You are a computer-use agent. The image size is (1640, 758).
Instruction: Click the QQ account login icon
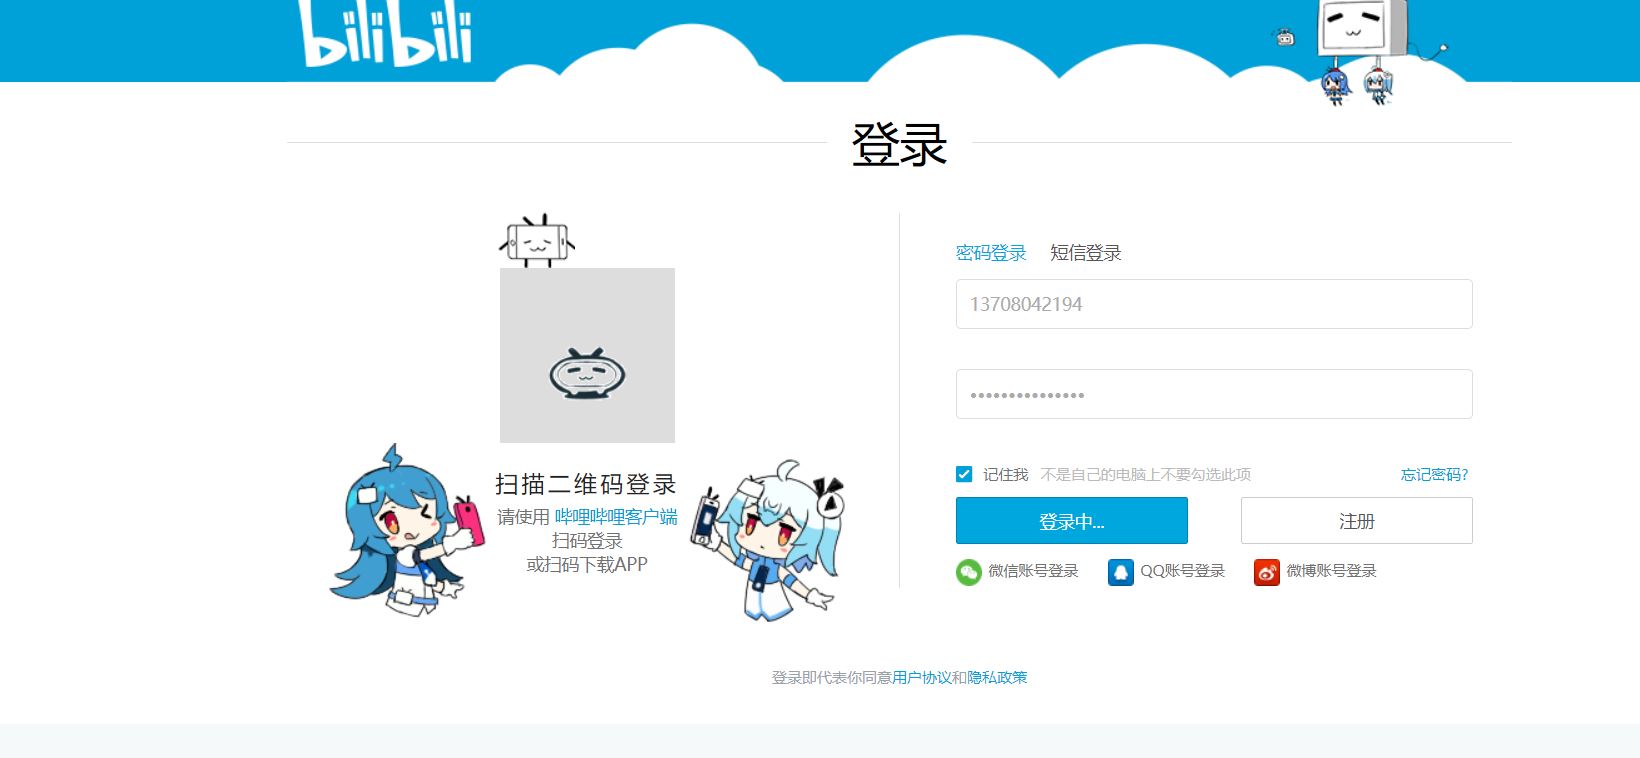[x=1120, y=572]
